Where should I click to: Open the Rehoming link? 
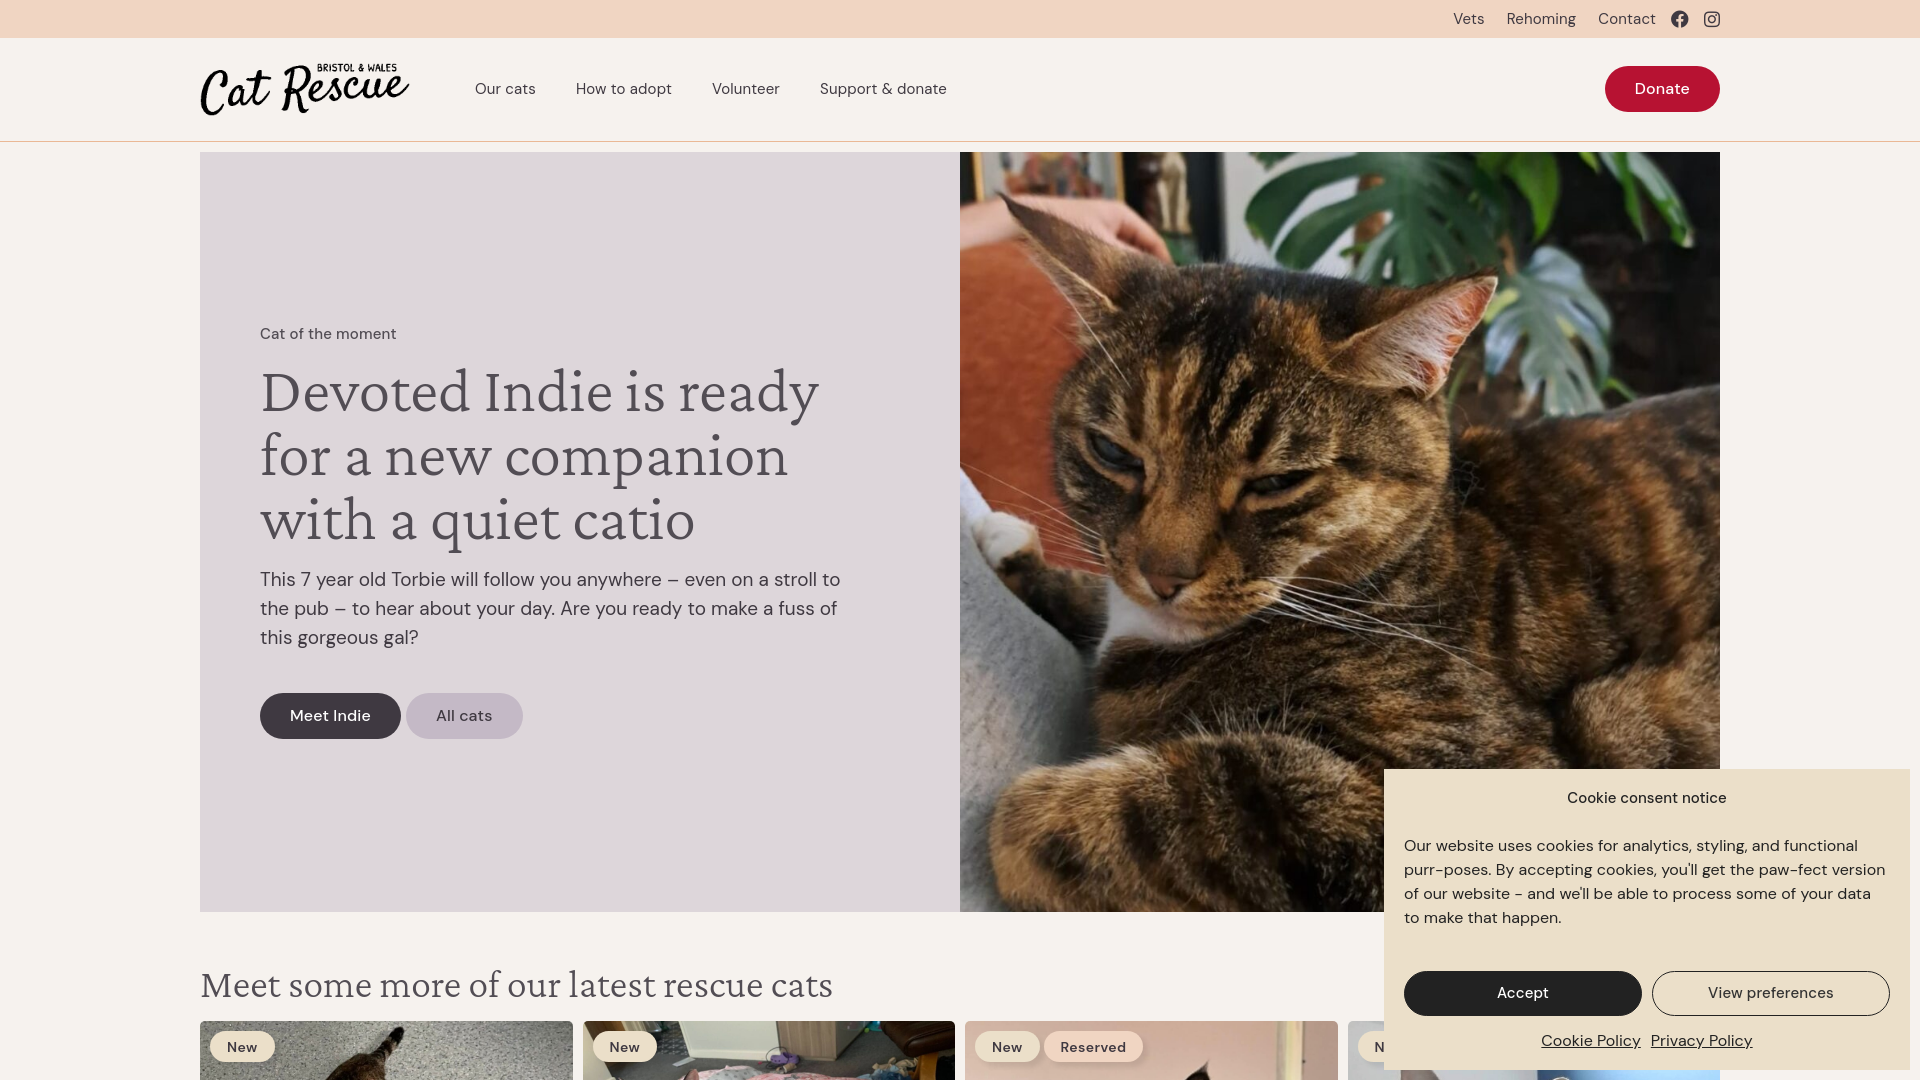pyautogui.click(x=1541, y=19)
